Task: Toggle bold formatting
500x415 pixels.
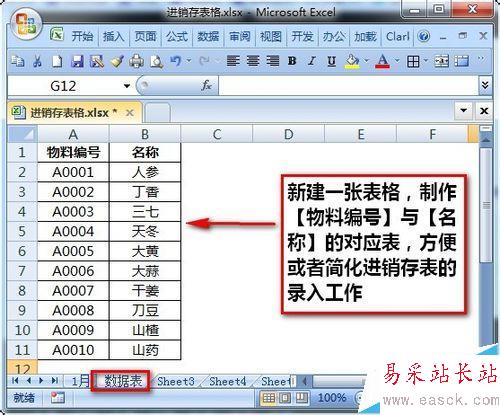Action: tap(292, 61)
